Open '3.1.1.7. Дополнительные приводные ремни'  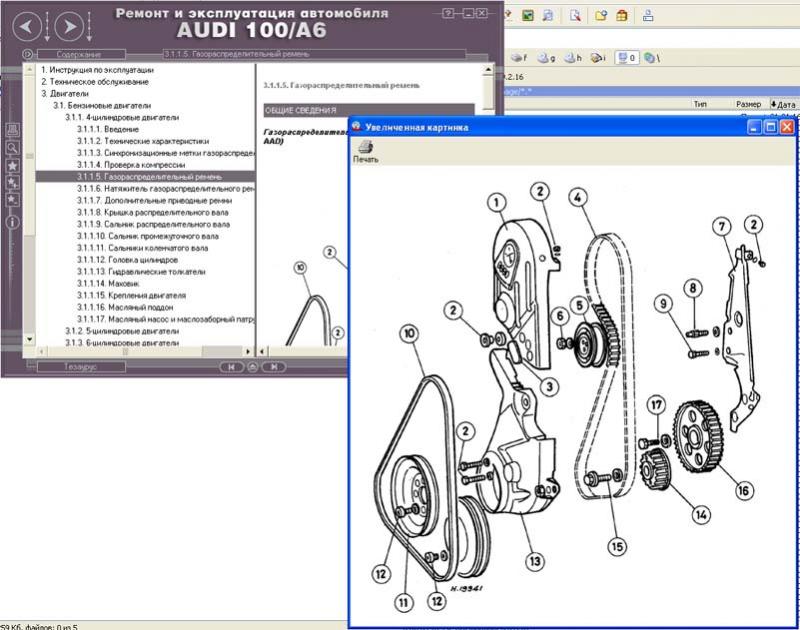pos(154,200)
